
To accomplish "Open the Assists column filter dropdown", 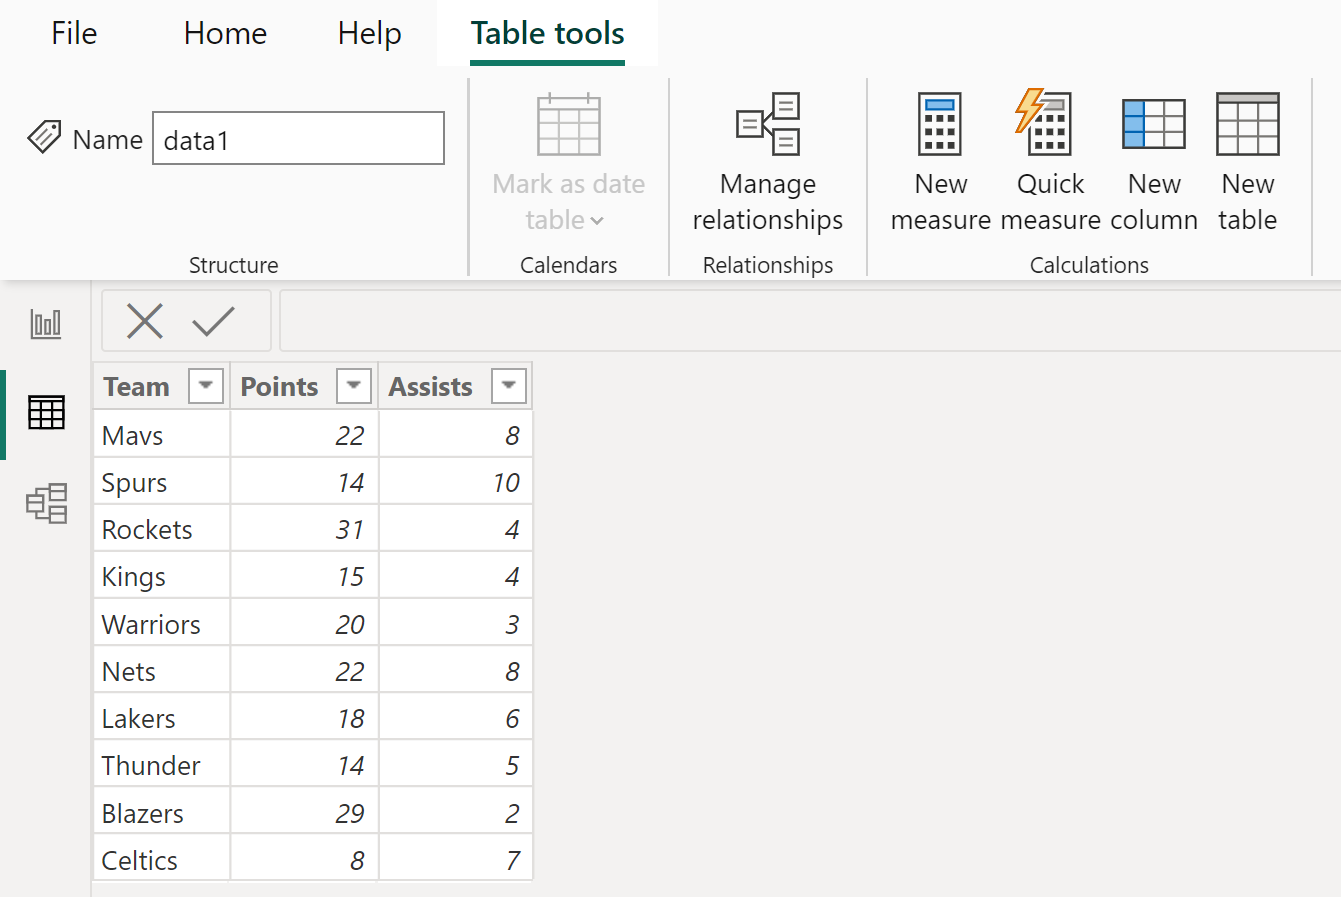I will click(x=508, y=386).
